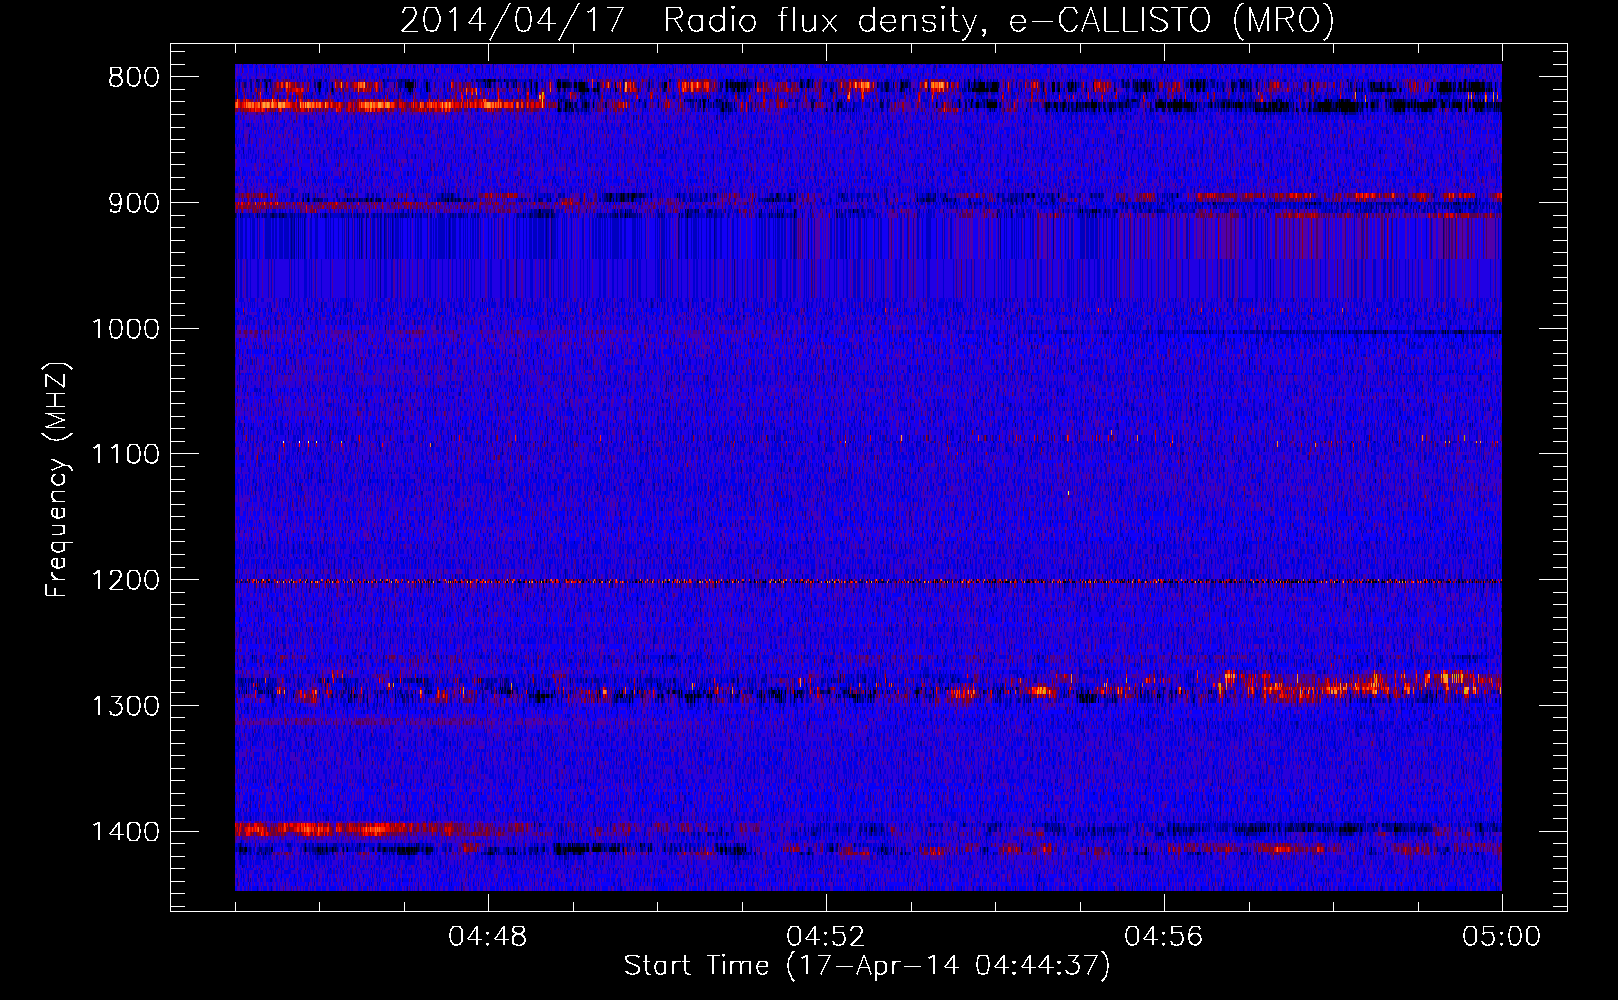Select the 1000 frequency tick label
Screen dimensions: 1618x1000
[x=125, y=329]
